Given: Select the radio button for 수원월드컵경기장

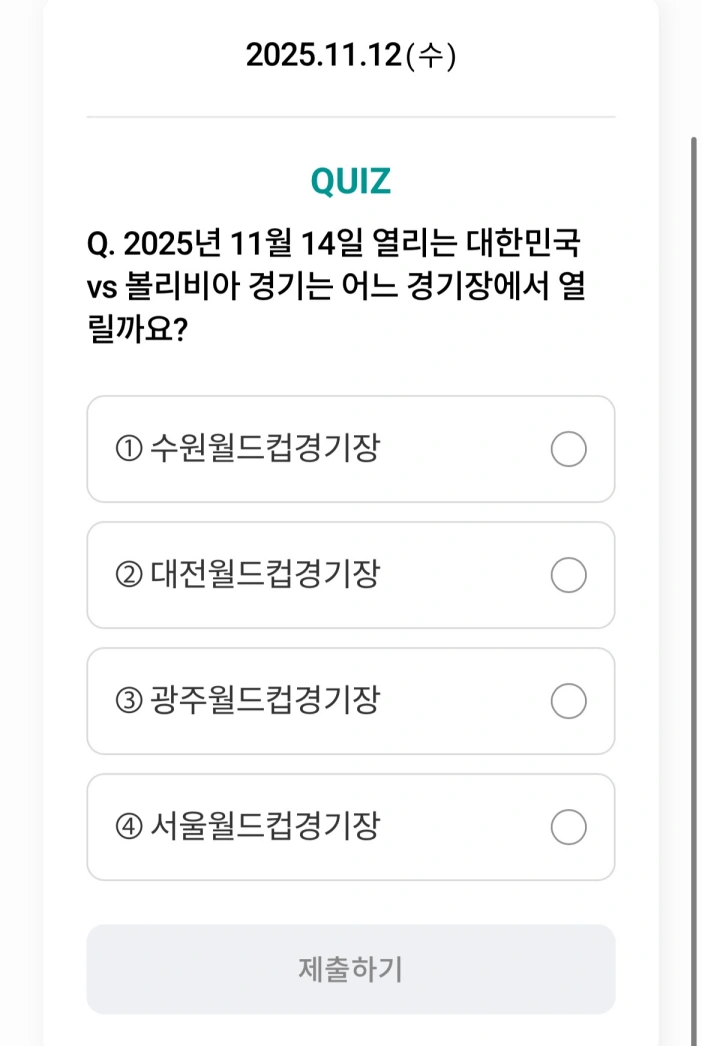Looking at the screenshot, I should click(568, 449).
